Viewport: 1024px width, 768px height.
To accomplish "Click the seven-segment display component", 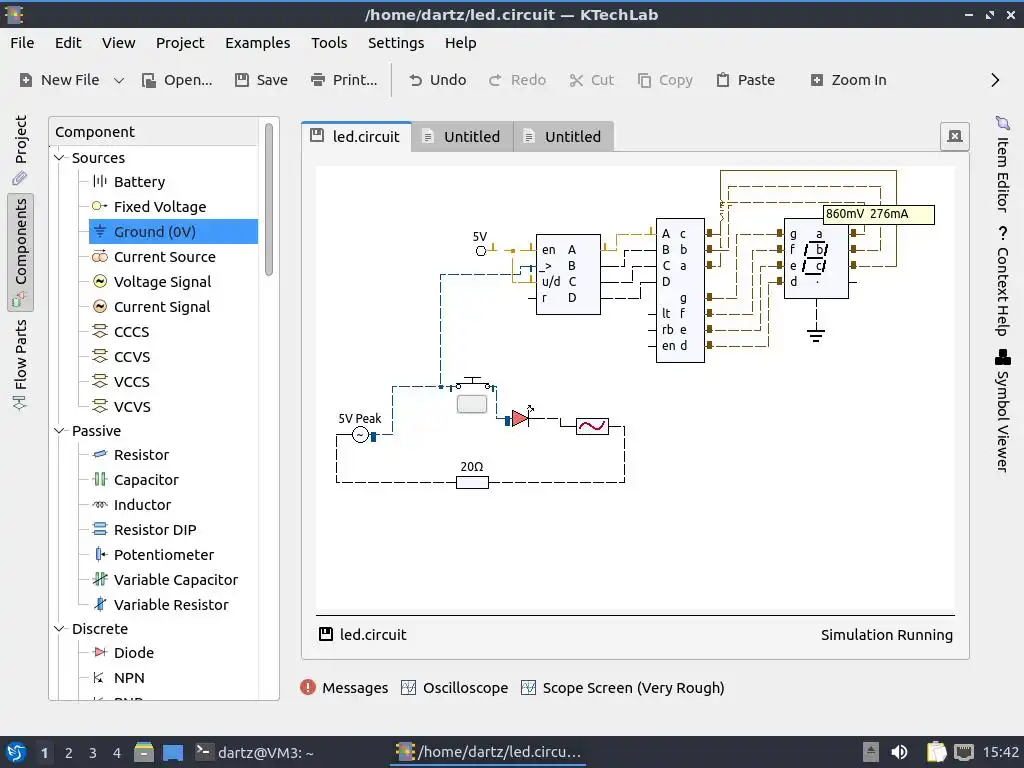I will 816,259.
